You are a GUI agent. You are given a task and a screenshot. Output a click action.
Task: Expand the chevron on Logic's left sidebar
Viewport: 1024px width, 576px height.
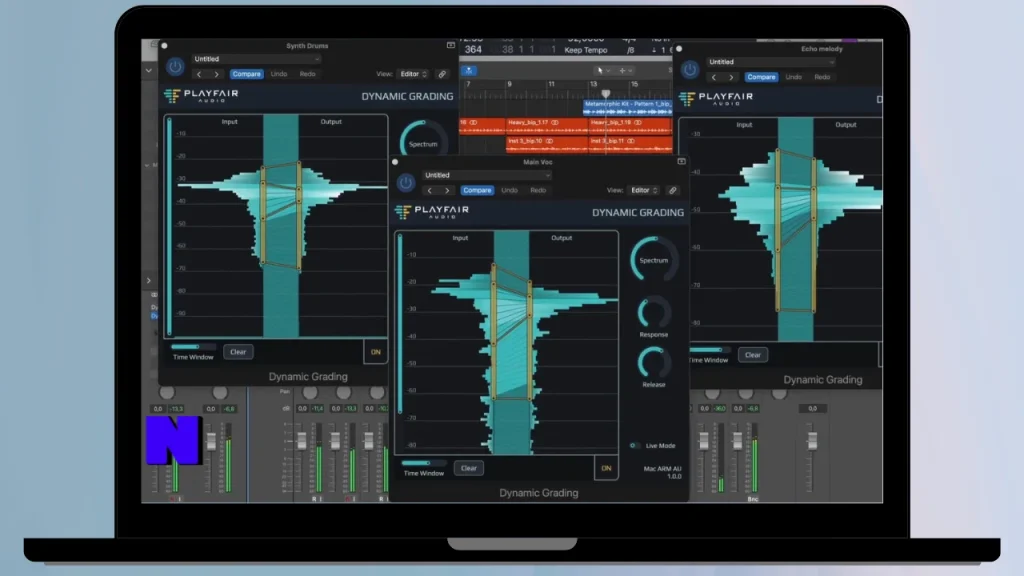pos(149,280)
